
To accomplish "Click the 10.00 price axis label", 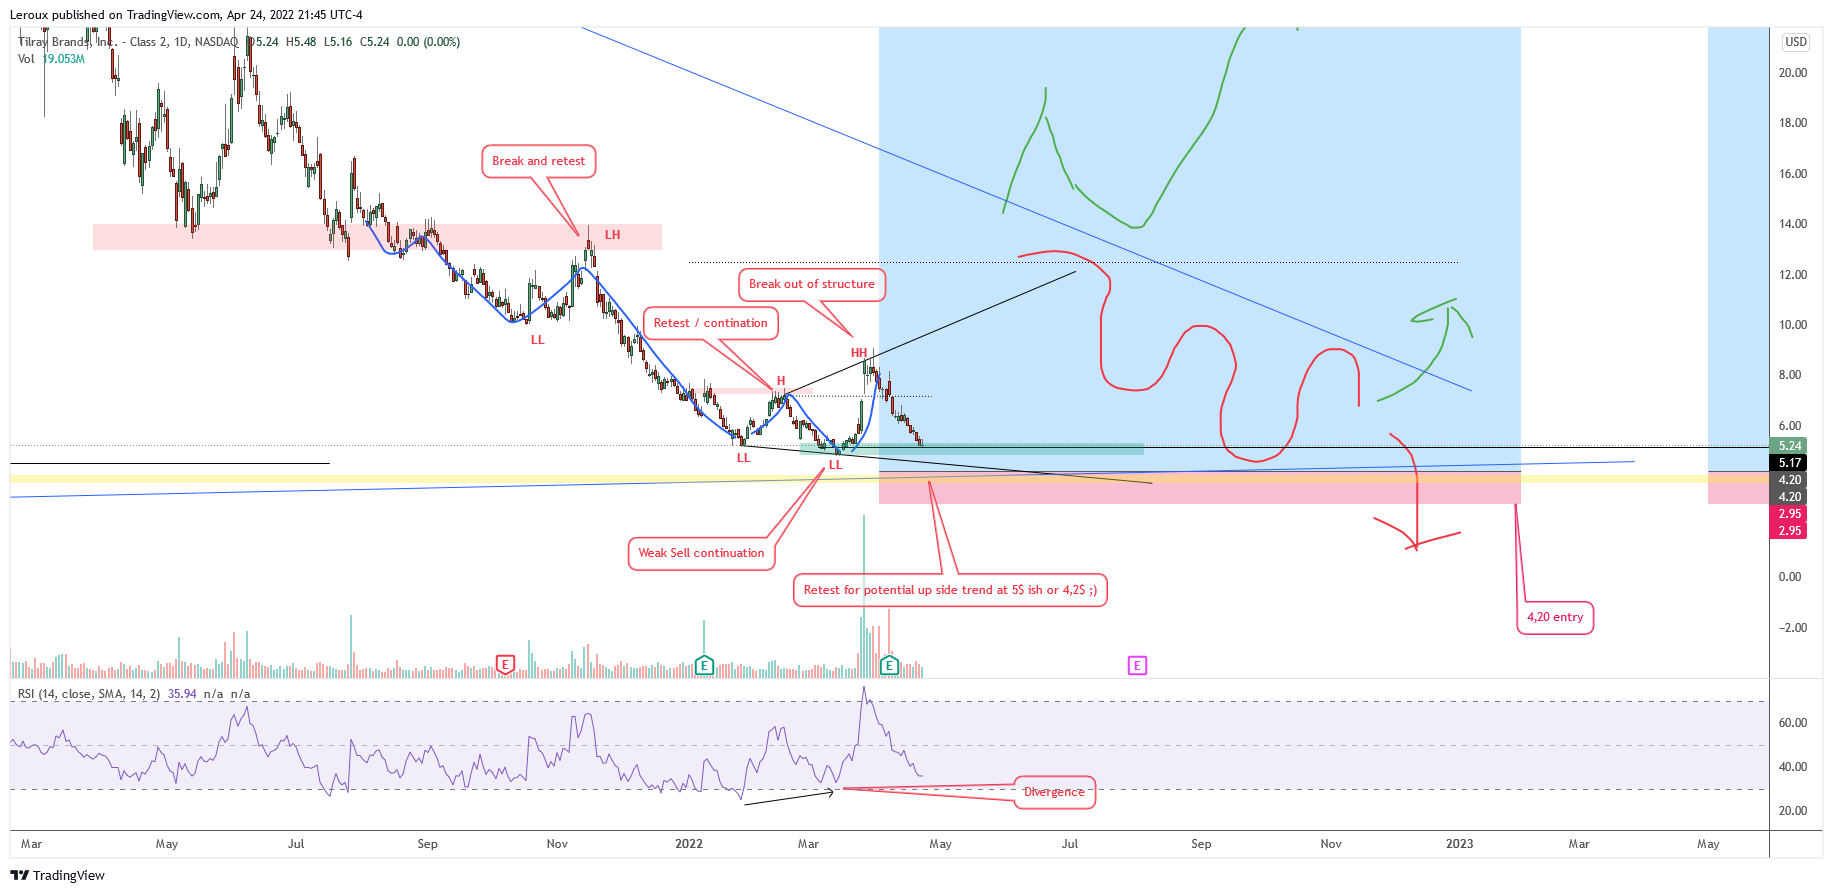I will pos(1793,325).
